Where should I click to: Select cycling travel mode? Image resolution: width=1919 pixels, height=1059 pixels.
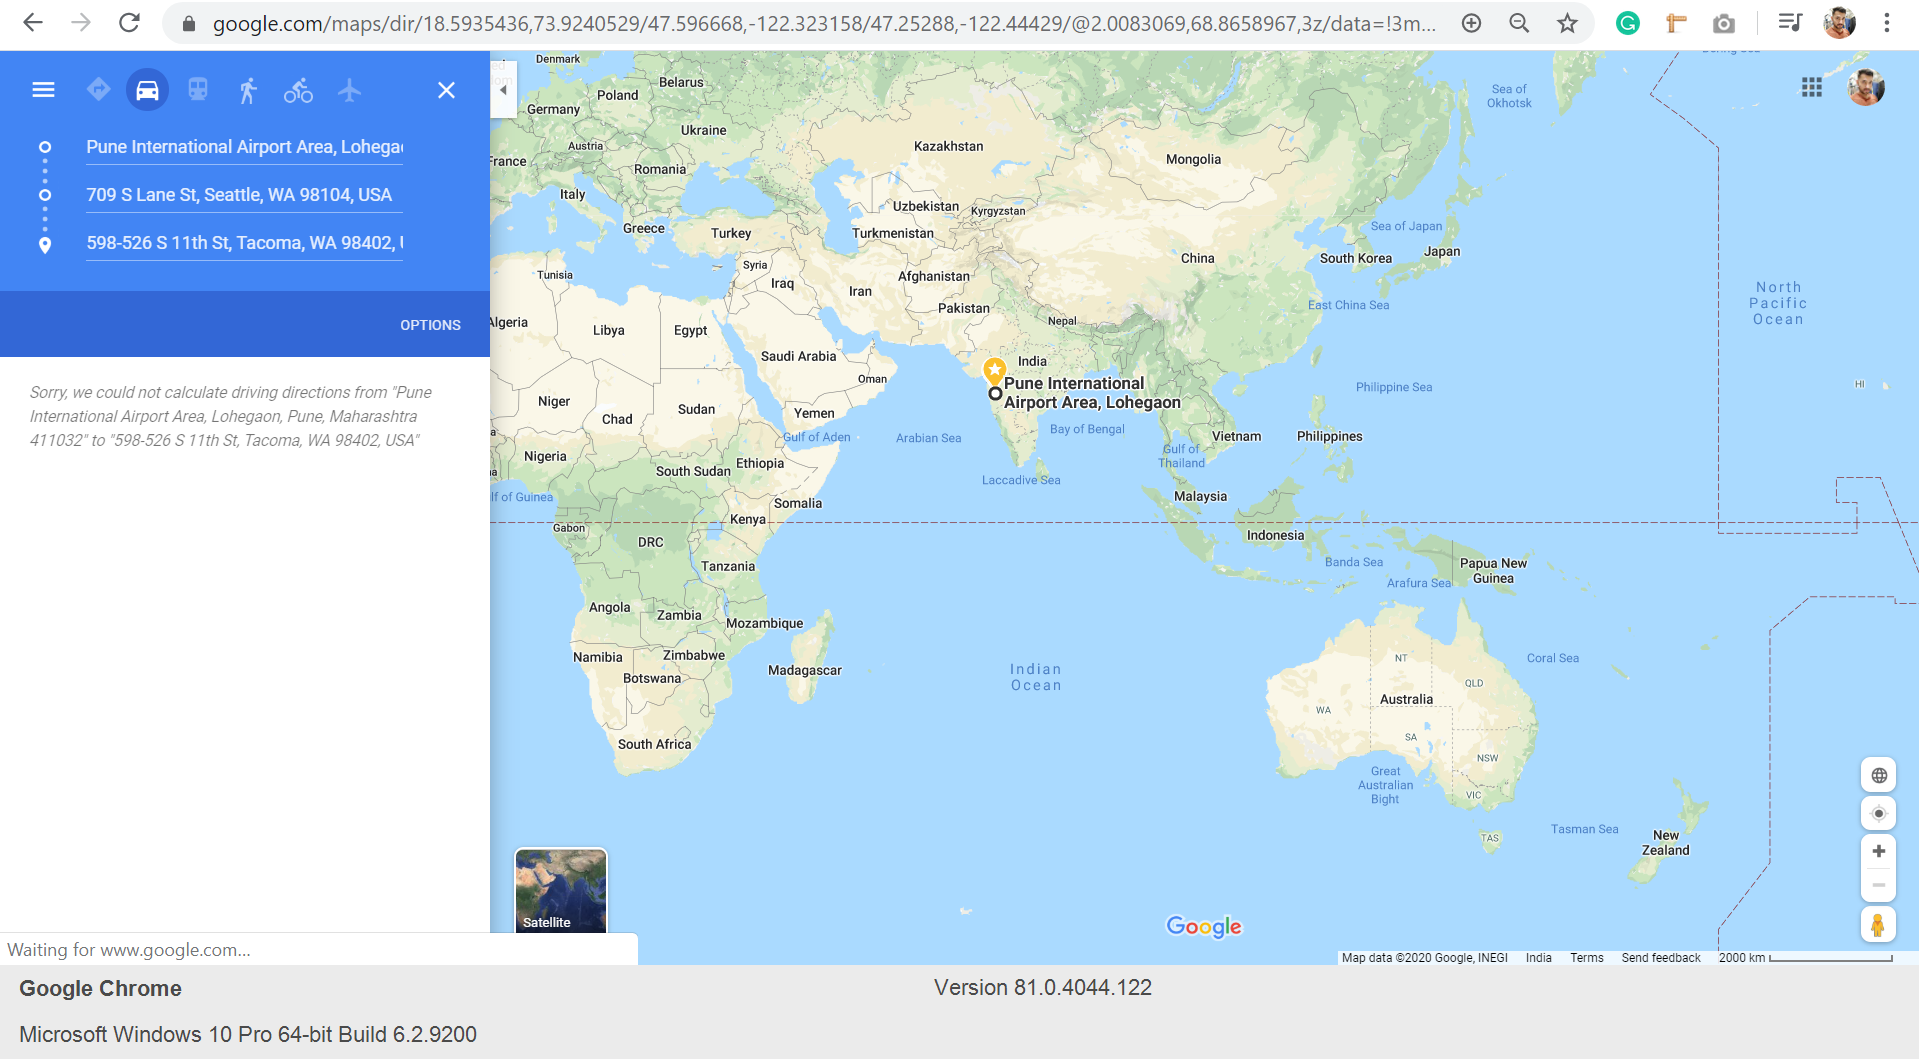pos(298,90)
